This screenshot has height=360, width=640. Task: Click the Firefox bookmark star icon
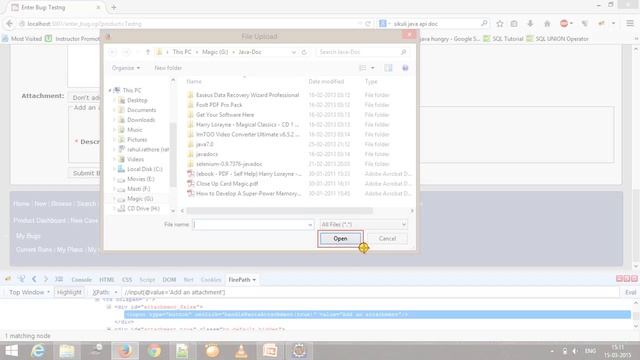(500, 24)
